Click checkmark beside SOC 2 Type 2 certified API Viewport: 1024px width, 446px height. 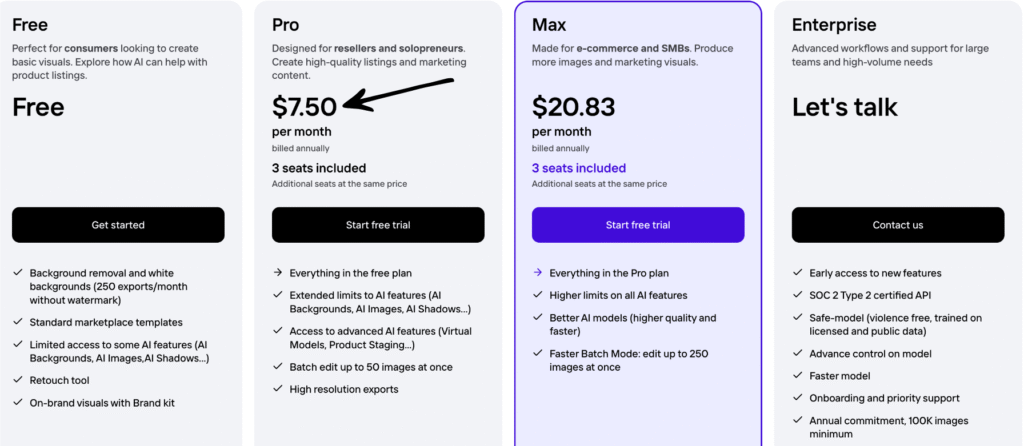click(797, 296)
